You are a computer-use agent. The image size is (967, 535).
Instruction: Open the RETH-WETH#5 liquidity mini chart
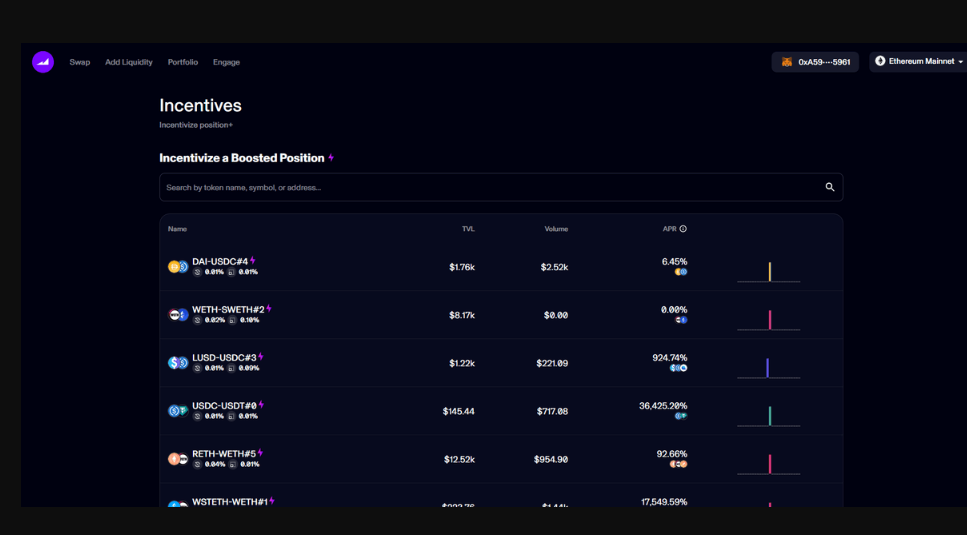[768, 464]
